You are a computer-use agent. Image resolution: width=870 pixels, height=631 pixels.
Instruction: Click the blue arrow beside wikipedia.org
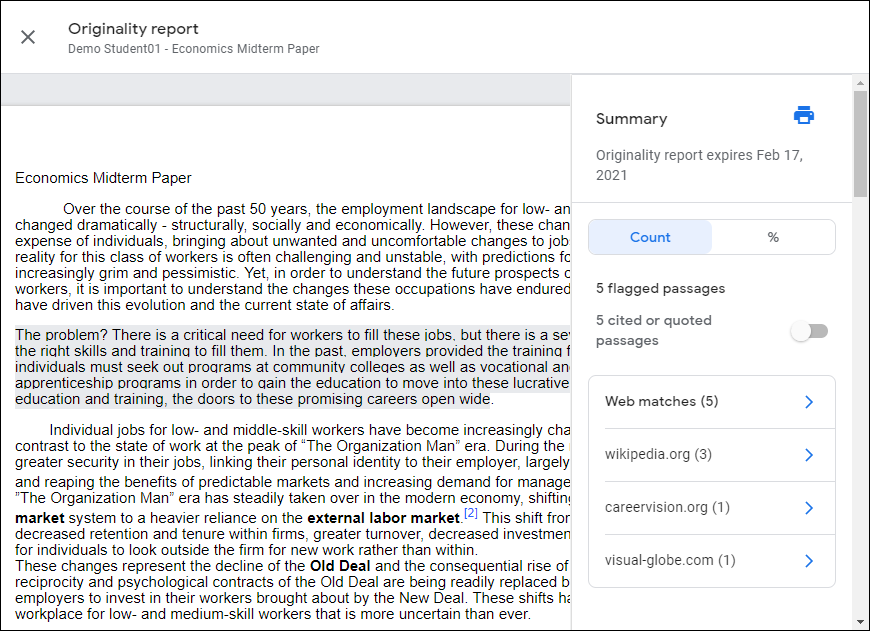click(x=809, y=455)
